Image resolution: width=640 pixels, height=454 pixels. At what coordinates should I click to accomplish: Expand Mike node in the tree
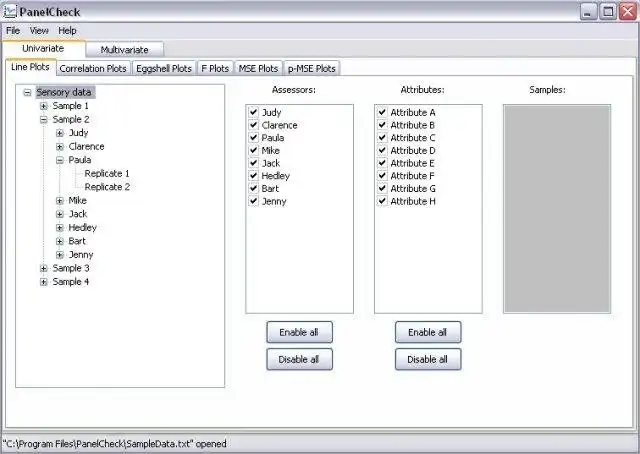tap(60, 200)
